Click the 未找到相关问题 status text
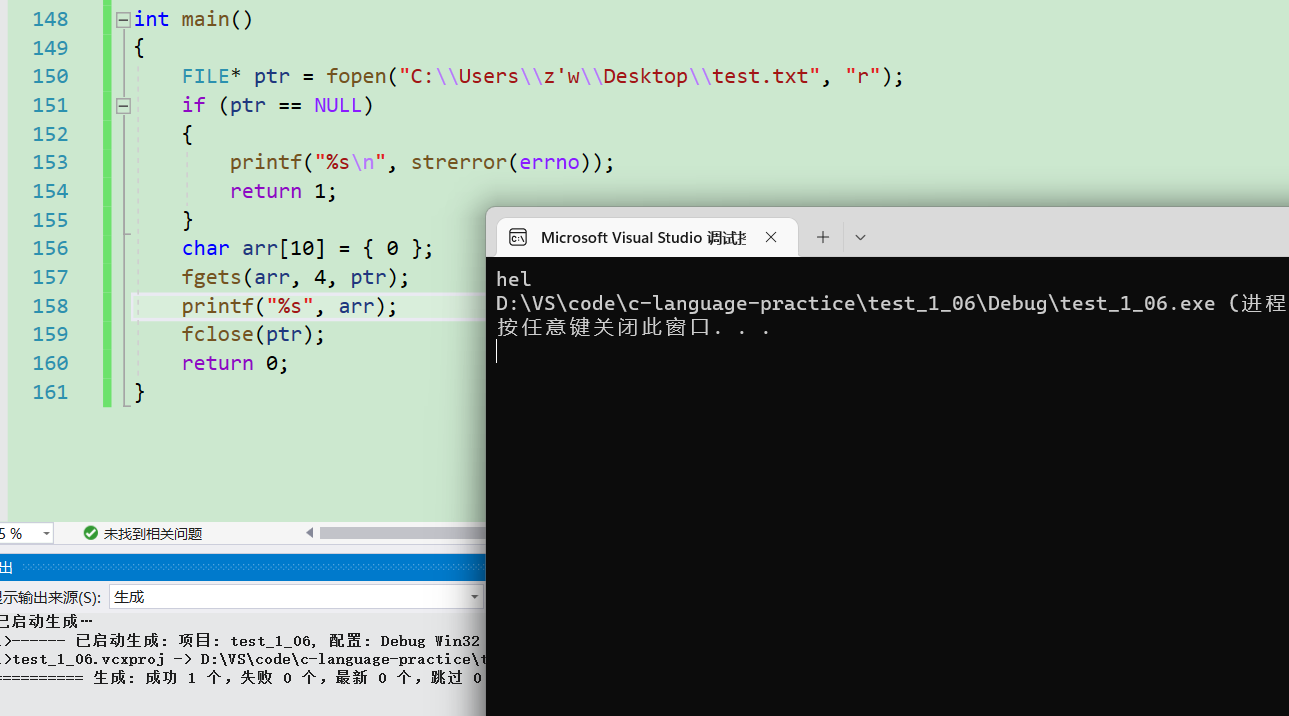This screenshot has height=716, width=1289. click(153, 534)
